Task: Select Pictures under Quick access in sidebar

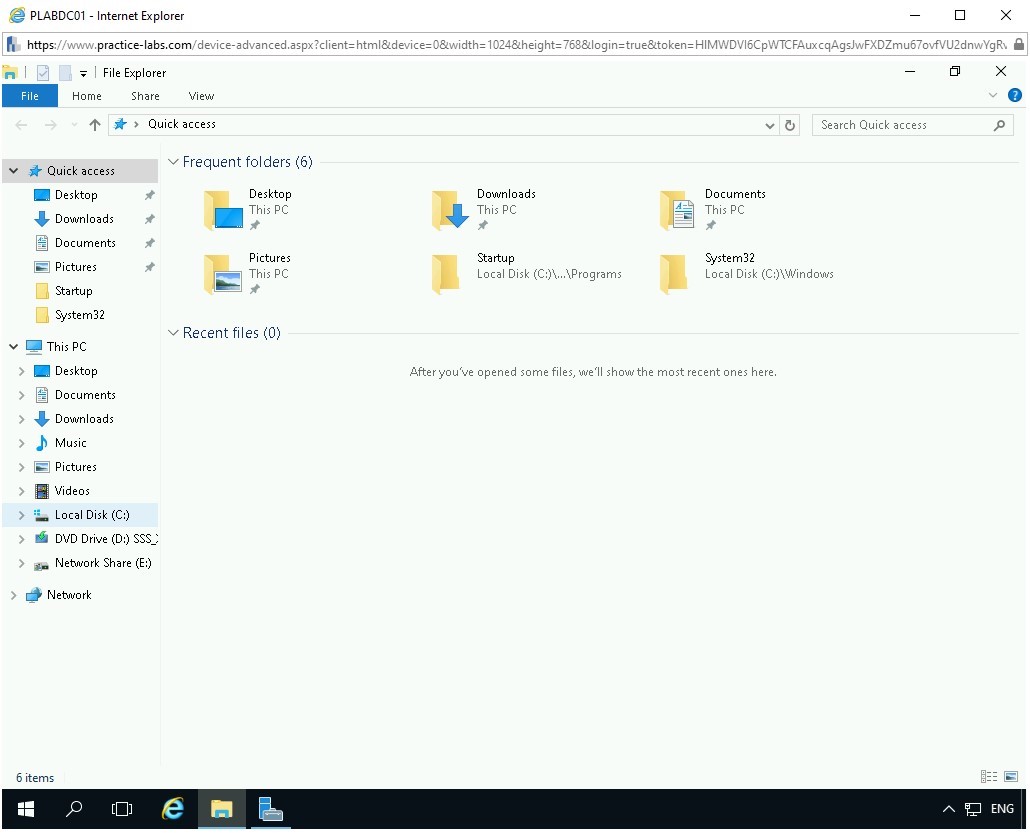Action: tap(76, 267)
